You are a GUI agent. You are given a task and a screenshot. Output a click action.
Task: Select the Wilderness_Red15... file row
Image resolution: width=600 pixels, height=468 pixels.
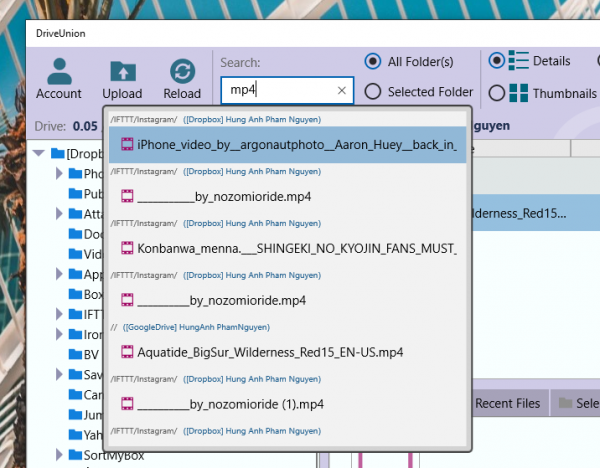(536, 213)
